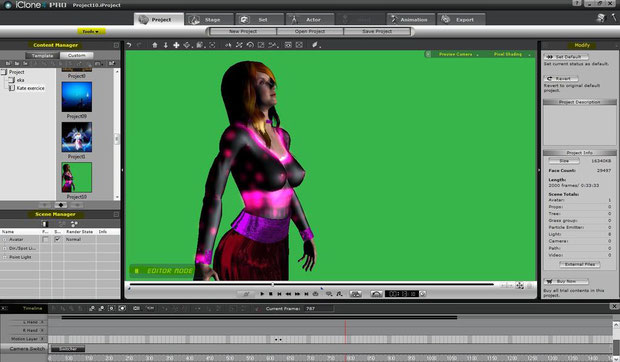This screenshot has width=620, height=362.
Task: Open the Tools dropdown menu
Action: coord(91,31)
